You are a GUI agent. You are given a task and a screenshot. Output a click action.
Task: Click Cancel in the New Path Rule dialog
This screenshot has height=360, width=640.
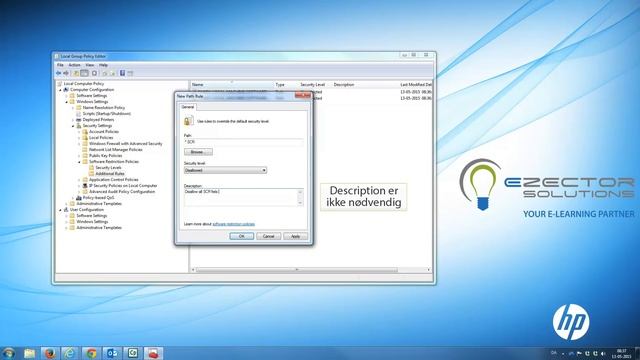coord(269,236)
